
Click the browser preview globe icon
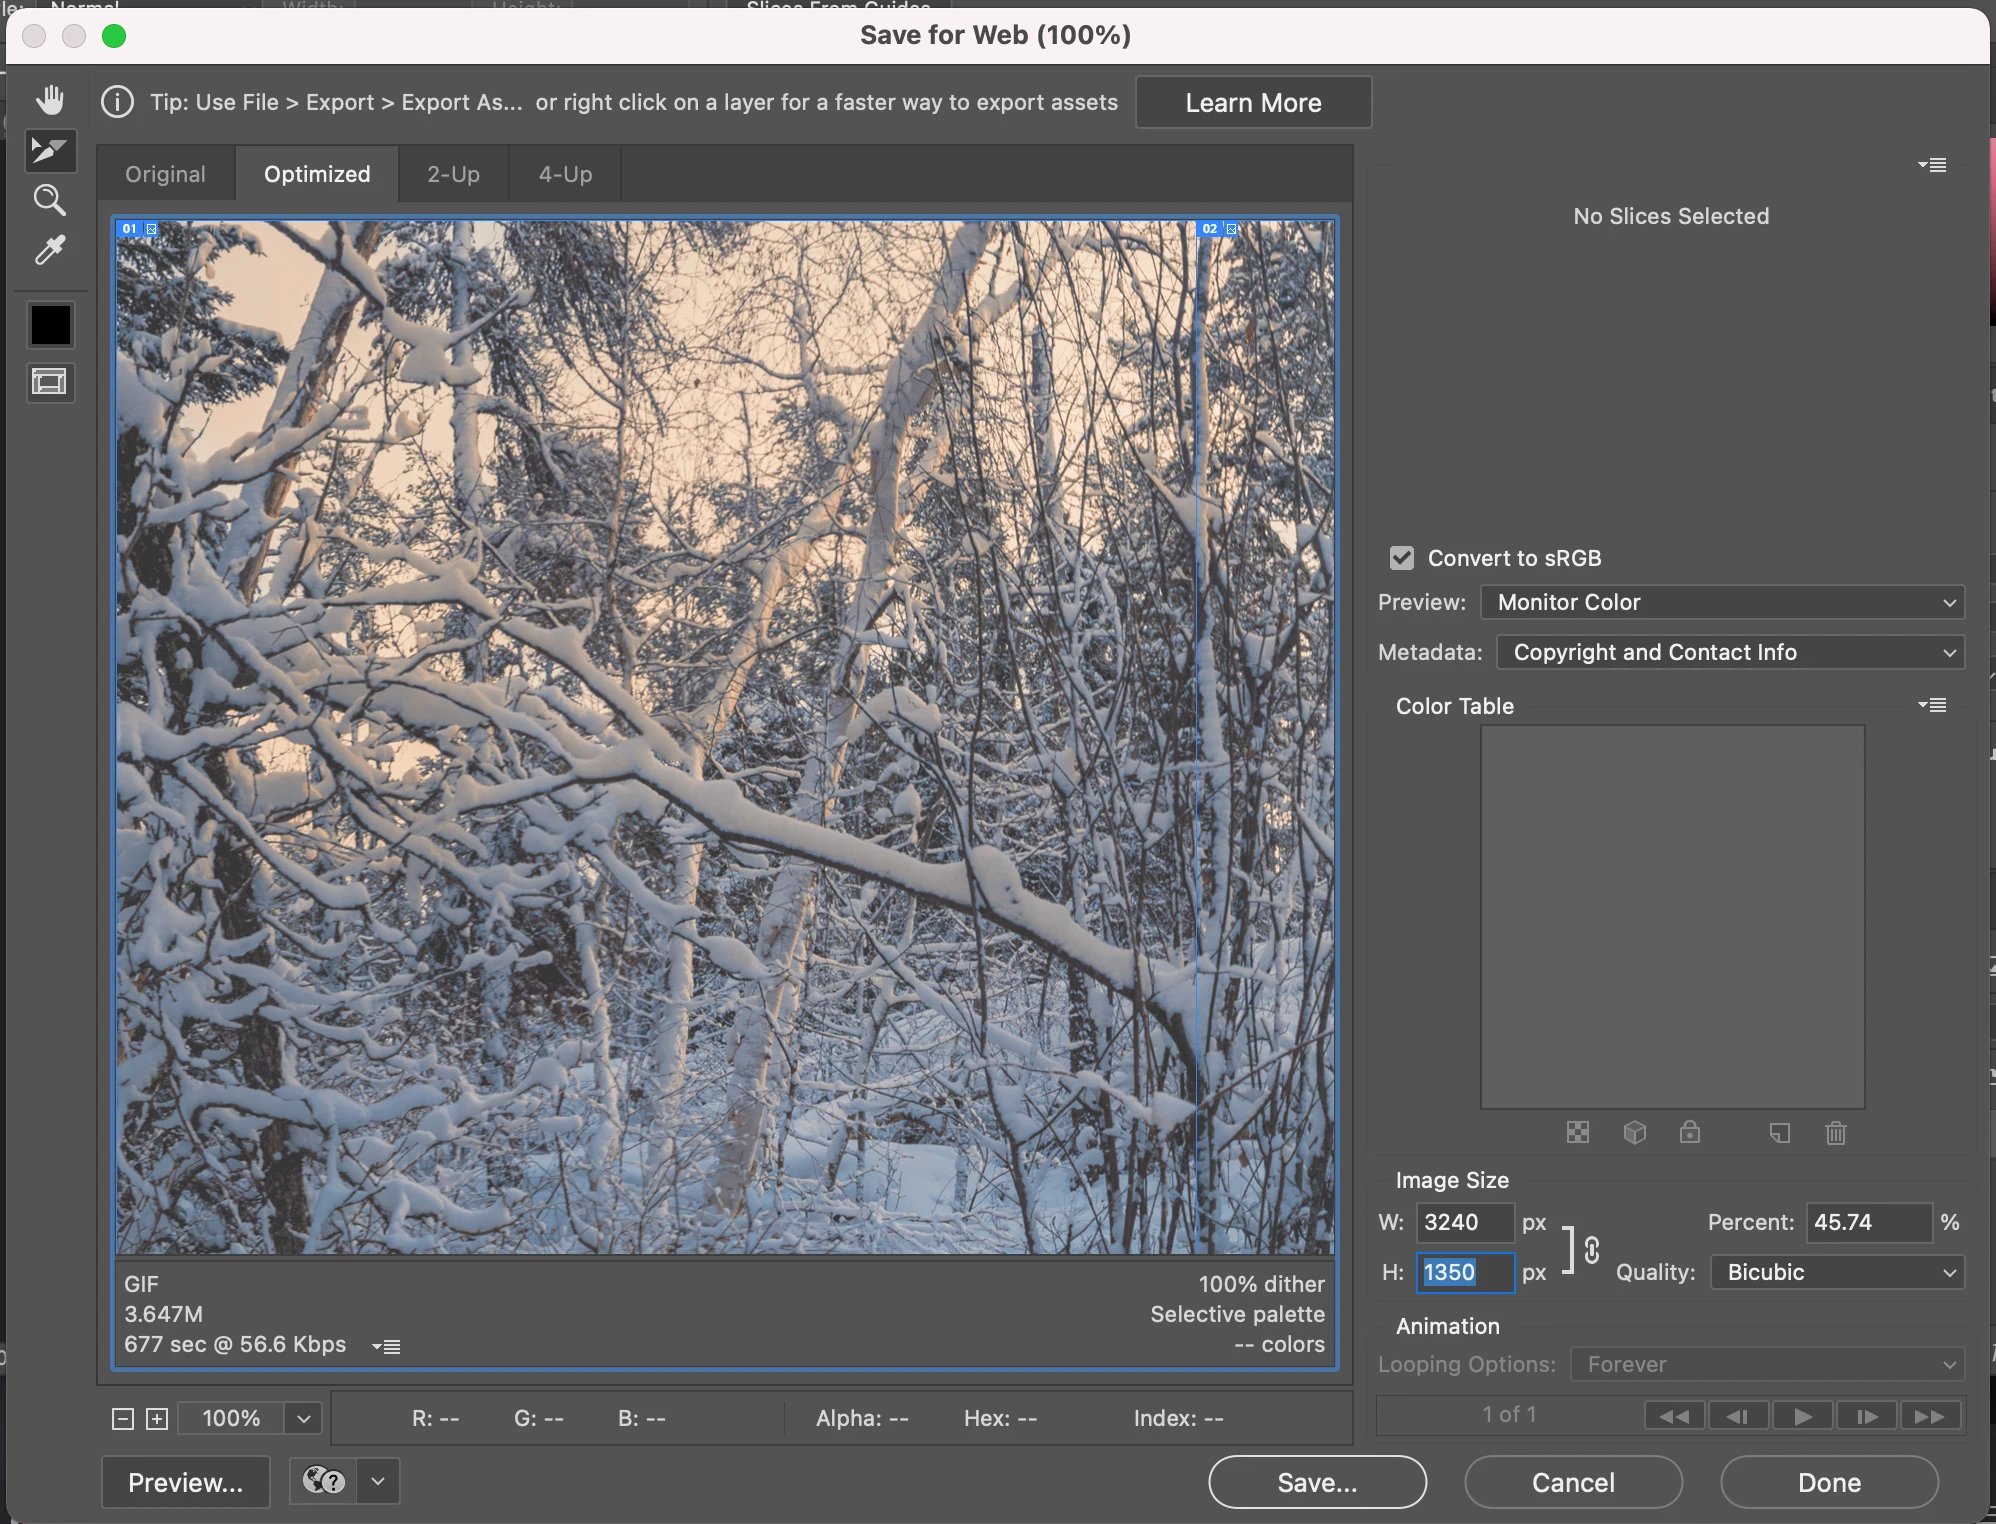pos(324,1481)
